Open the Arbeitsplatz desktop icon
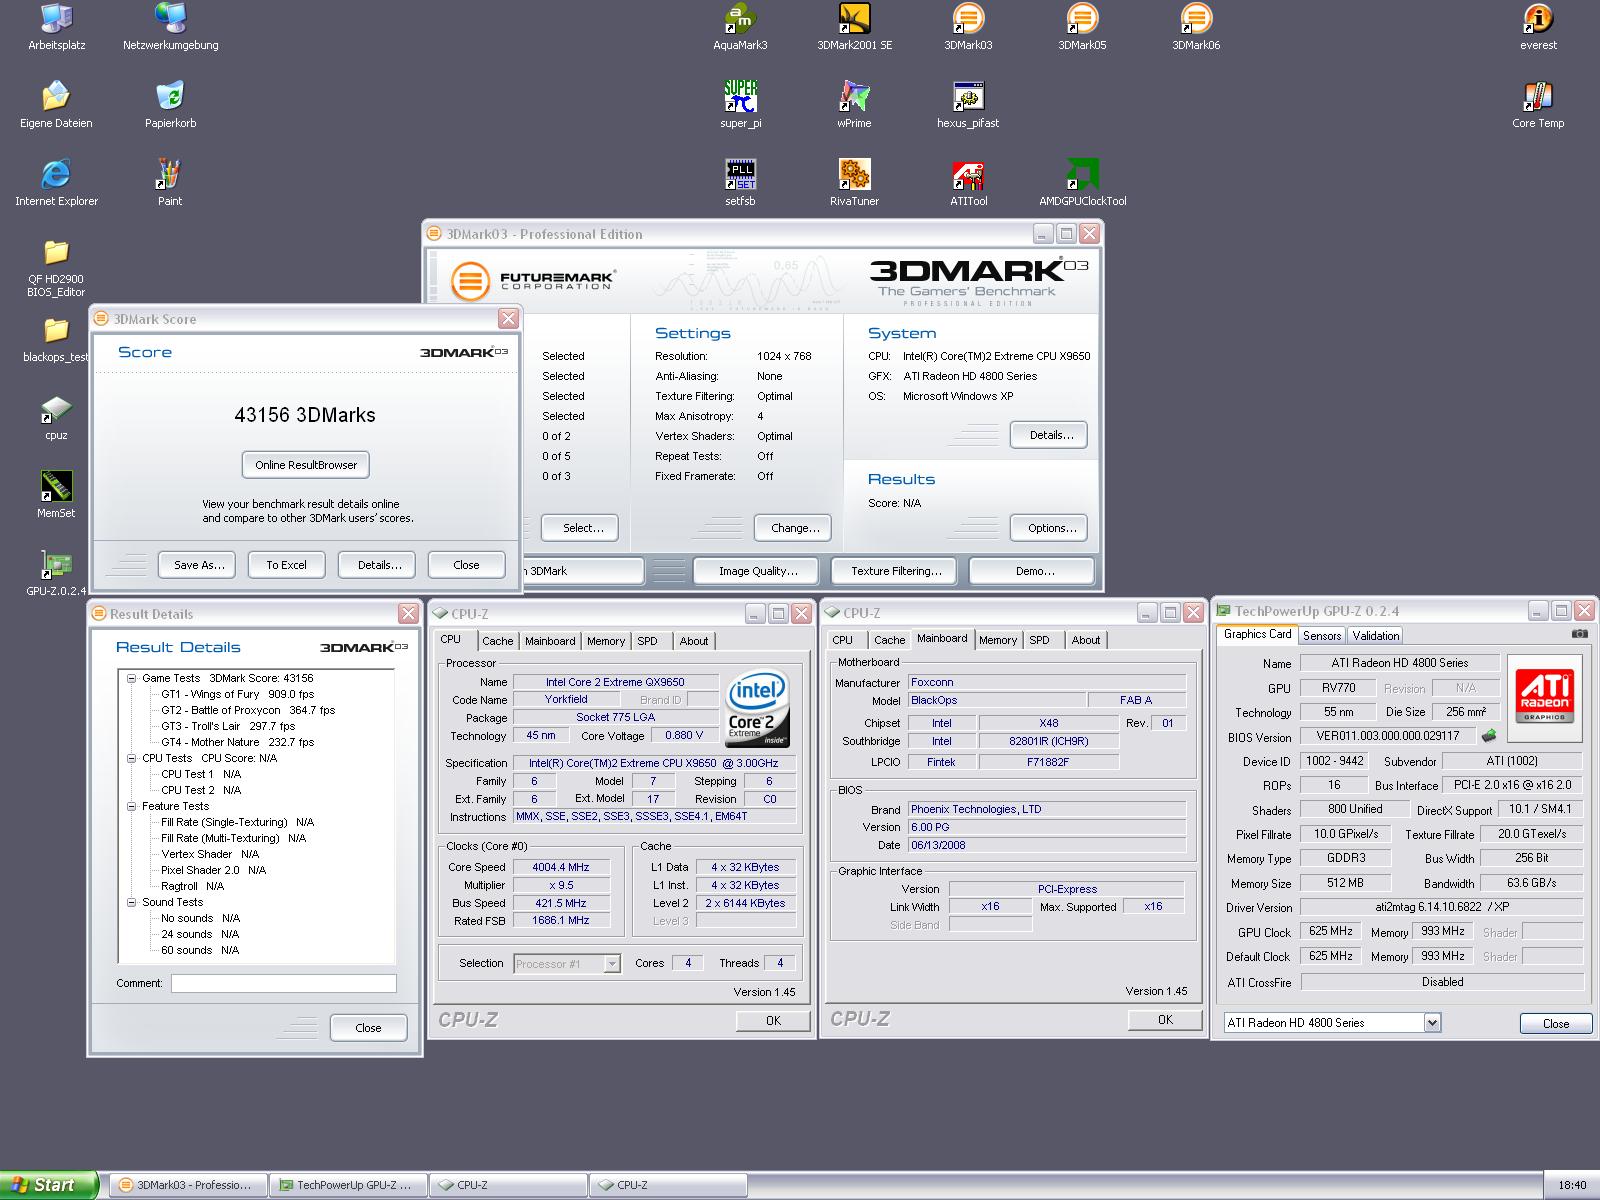 [x=56, y=27]
